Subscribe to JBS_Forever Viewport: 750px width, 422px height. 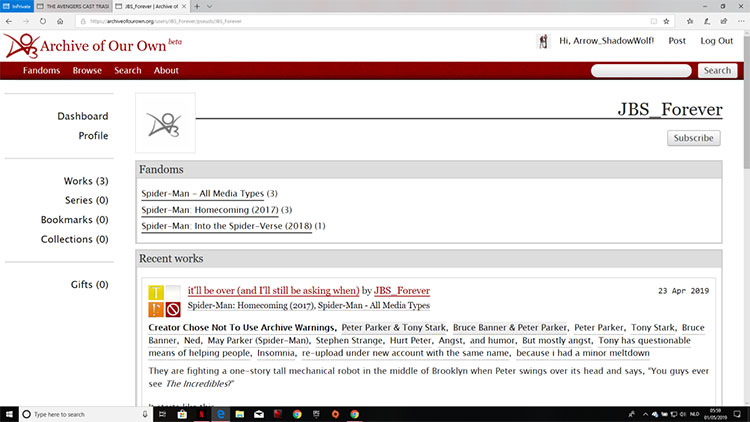pos(694,138)
